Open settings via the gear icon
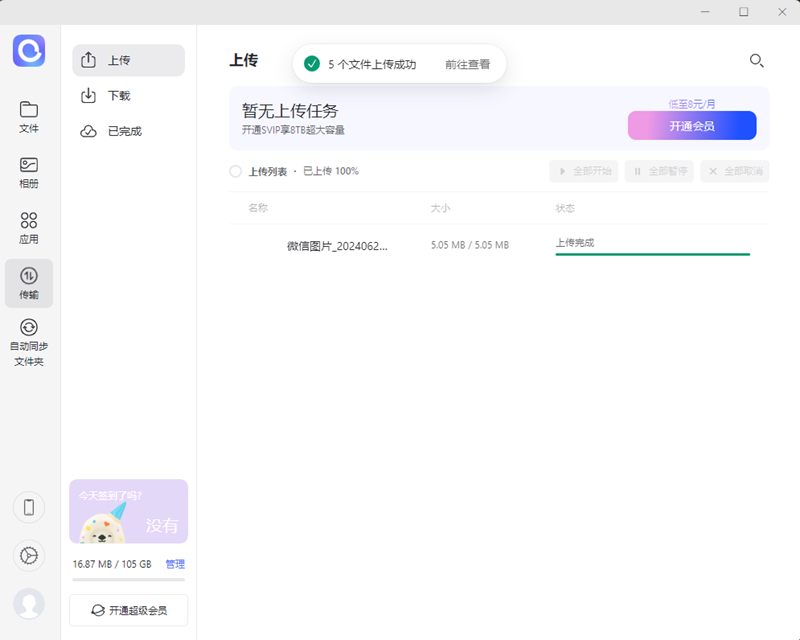The width and height of the screenshot is (800, 640). pos(29,555)
